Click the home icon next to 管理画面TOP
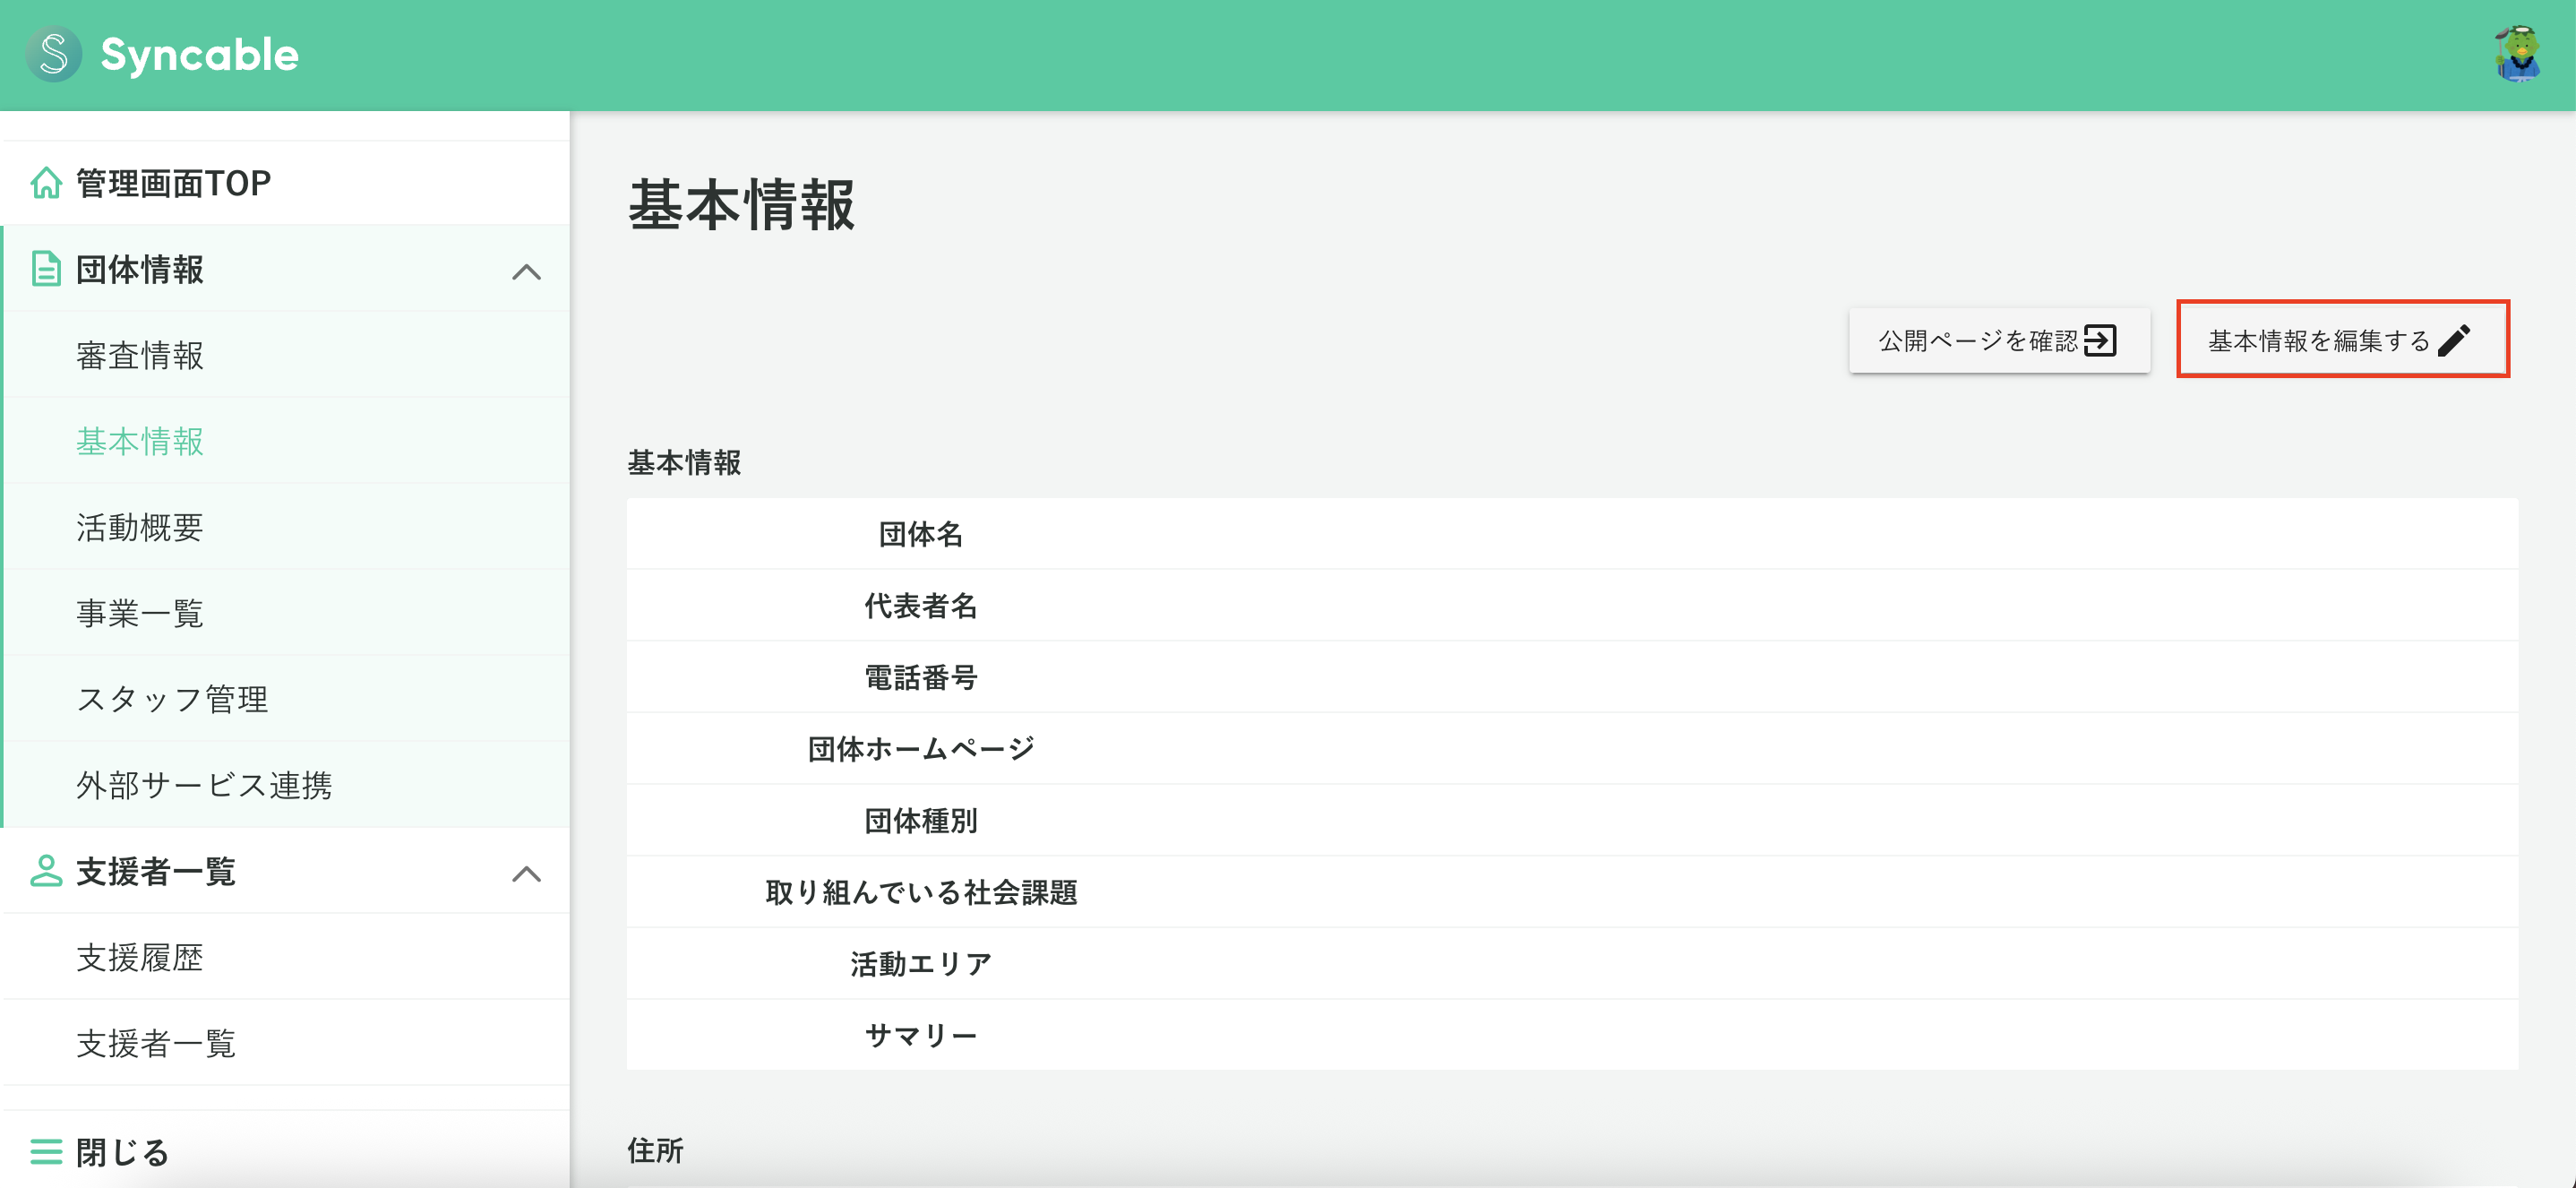 click(x=46, y=183)
